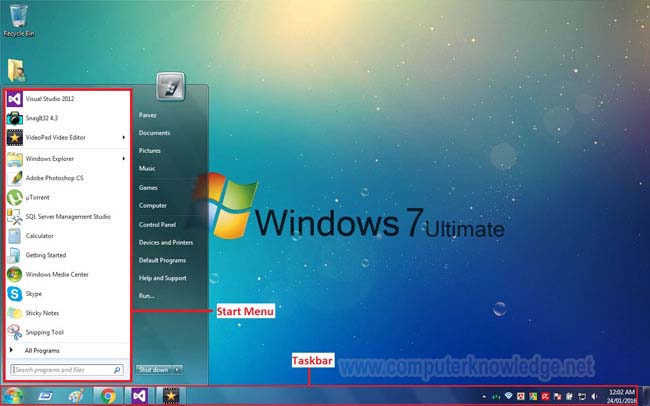Open Default Programs

coord(162,260)
